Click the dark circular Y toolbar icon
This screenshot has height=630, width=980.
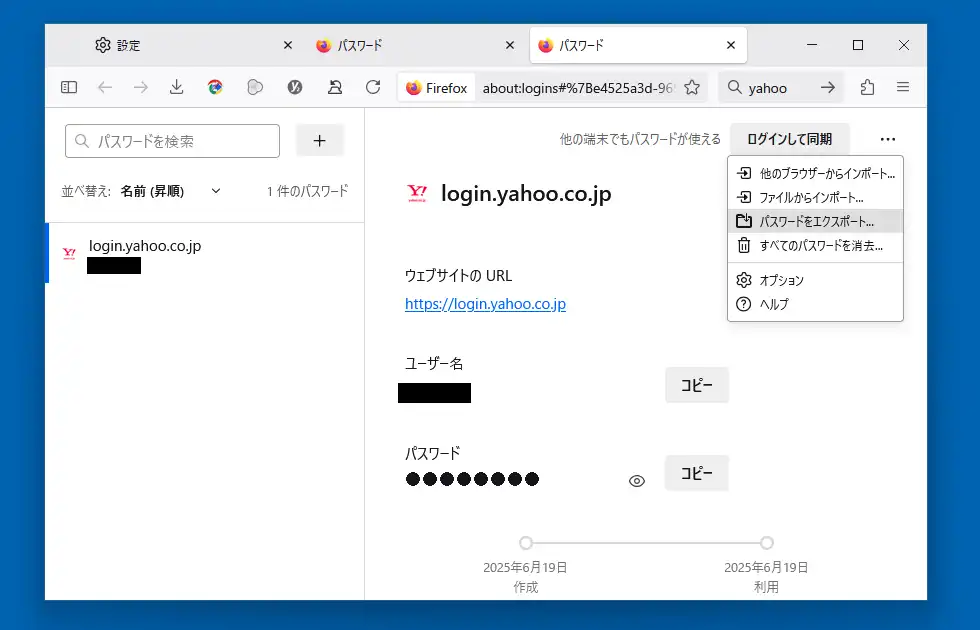tap(295, 87)
